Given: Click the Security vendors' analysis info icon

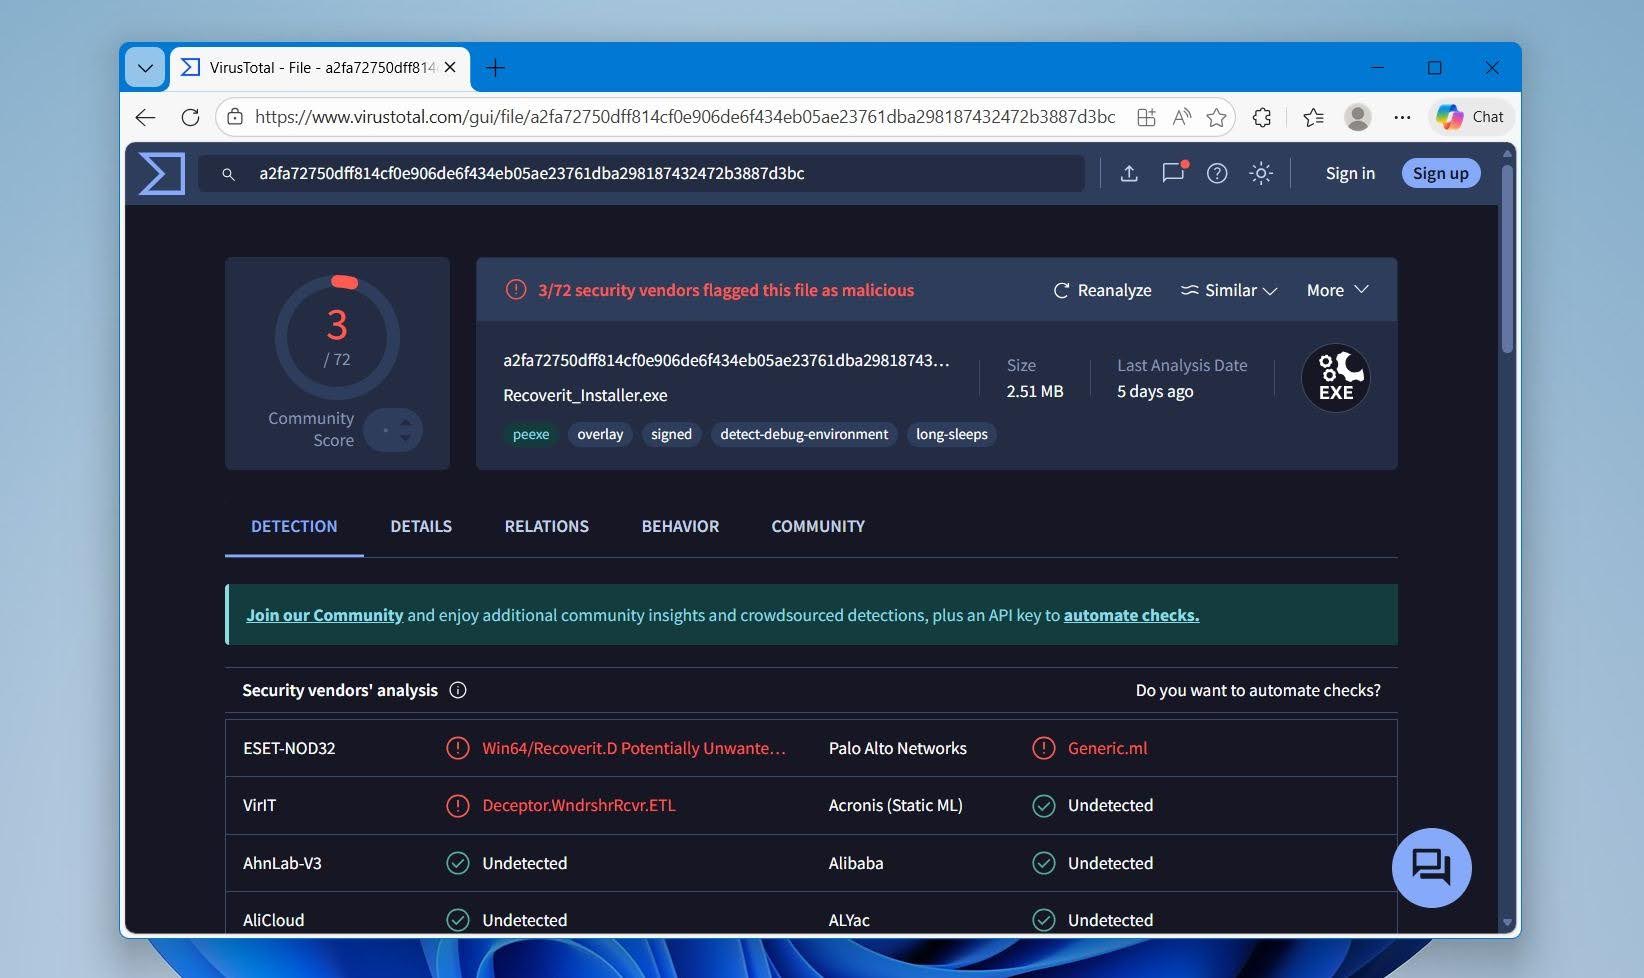Looking at the screenshot, I should tap(458, 690).
